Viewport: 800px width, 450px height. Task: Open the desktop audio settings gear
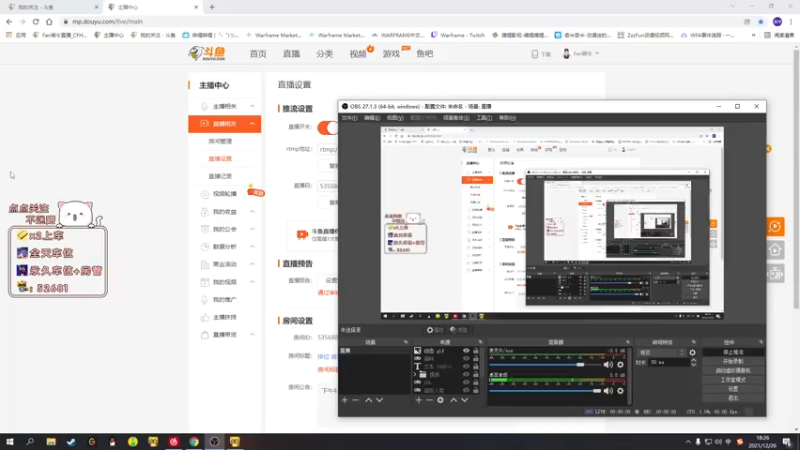pyautogui.click(x=620, y=391)
